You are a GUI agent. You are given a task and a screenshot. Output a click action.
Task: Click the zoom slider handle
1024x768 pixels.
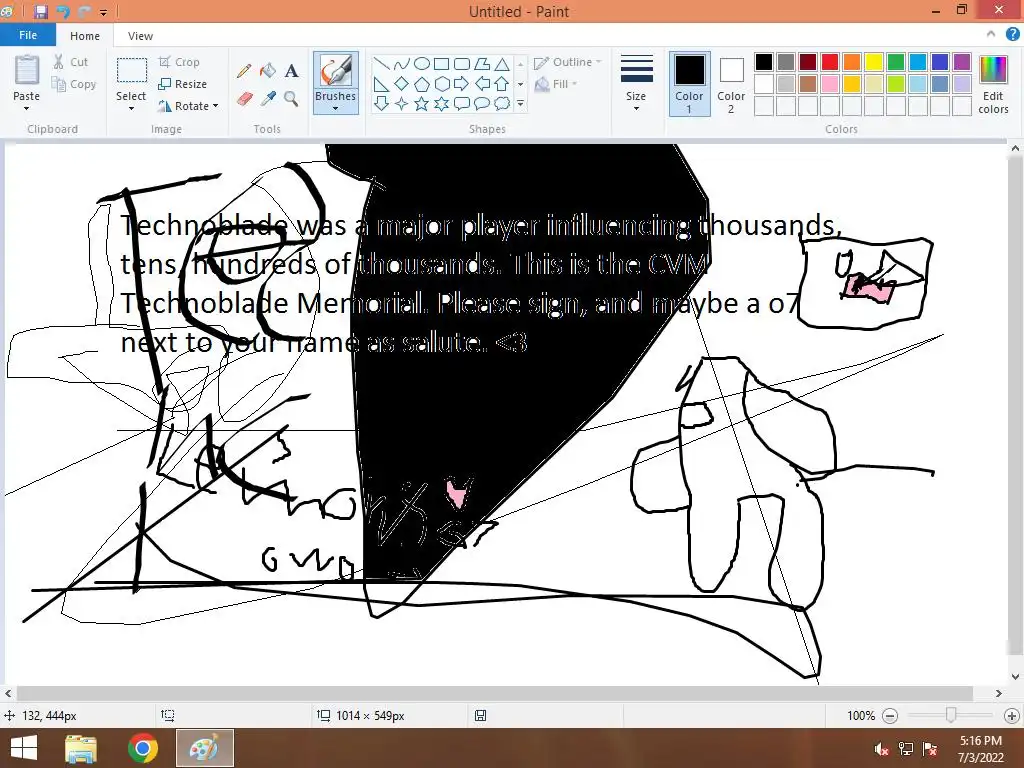coord(952,716)
